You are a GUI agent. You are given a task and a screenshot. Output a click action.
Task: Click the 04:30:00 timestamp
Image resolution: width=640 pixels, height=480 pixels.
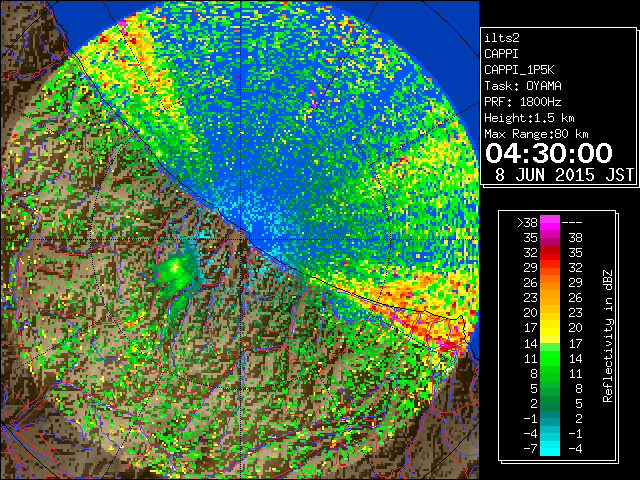coord(549,153)
